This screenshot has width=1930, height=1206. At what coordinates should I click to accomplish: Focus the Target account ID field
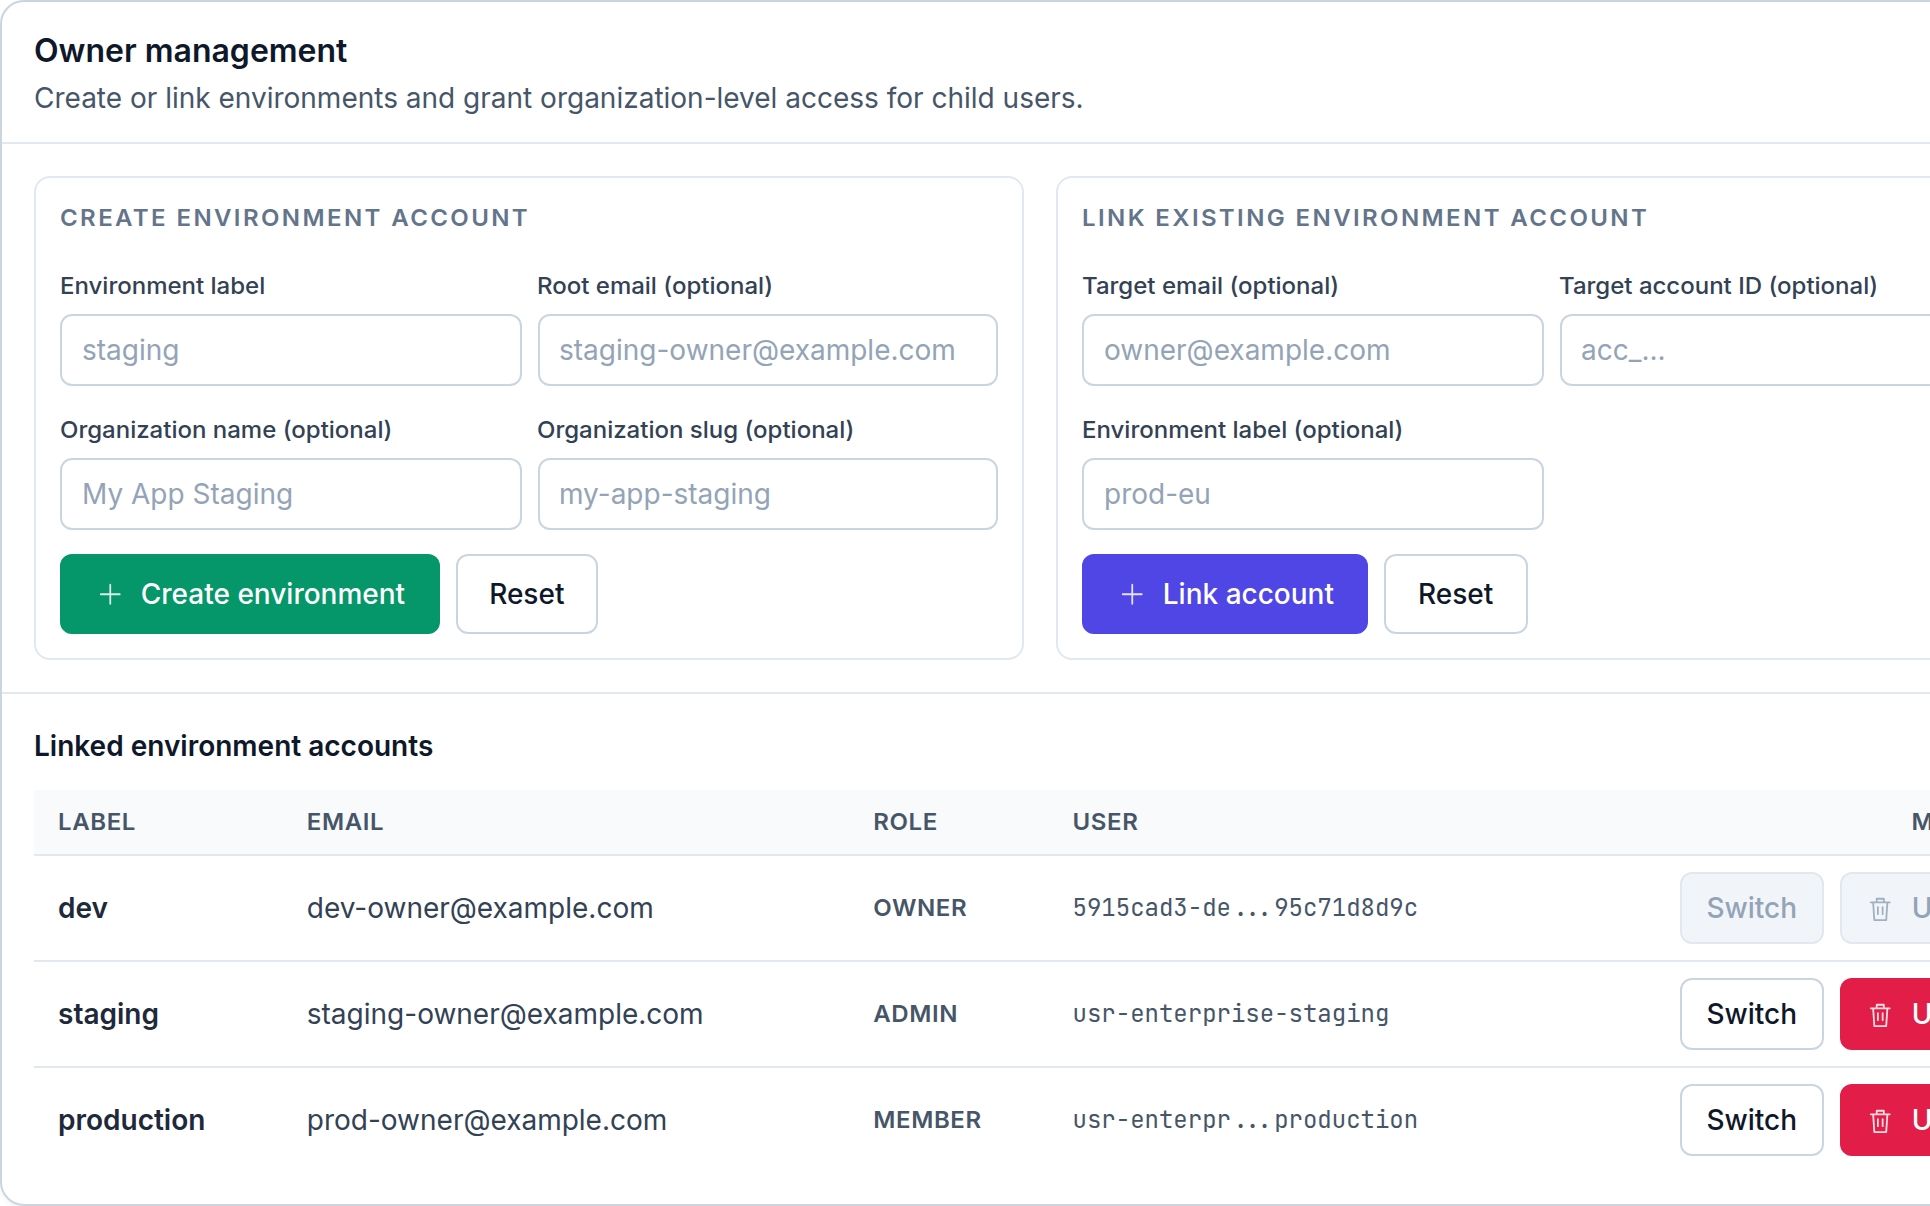point(1745,350)
